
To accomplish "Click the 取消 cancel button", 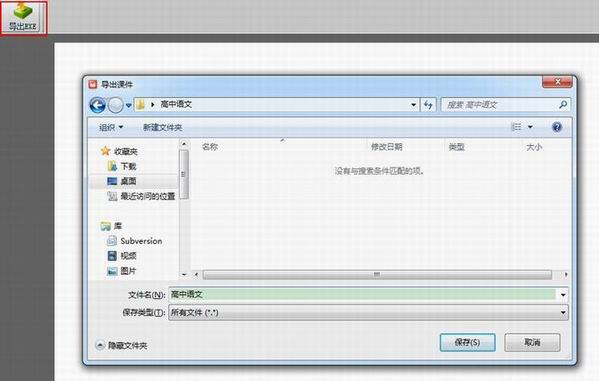I will [x=532, y=342].
